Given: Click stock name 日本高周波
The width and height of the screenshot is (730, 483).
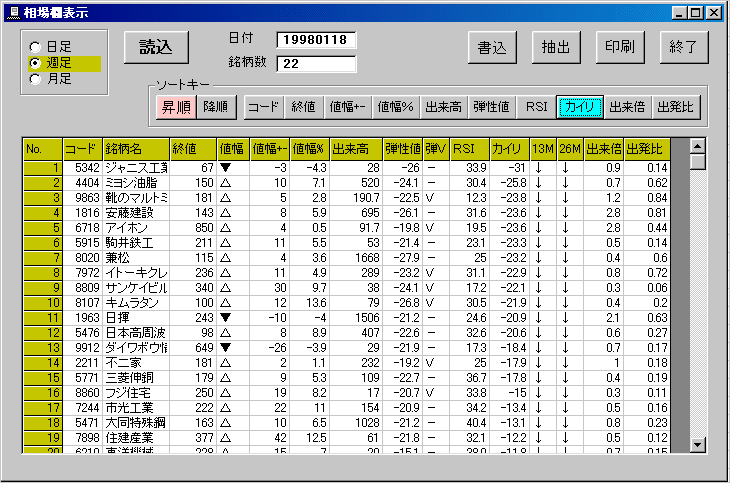Looking at the screenshot, I should point(135,333).
